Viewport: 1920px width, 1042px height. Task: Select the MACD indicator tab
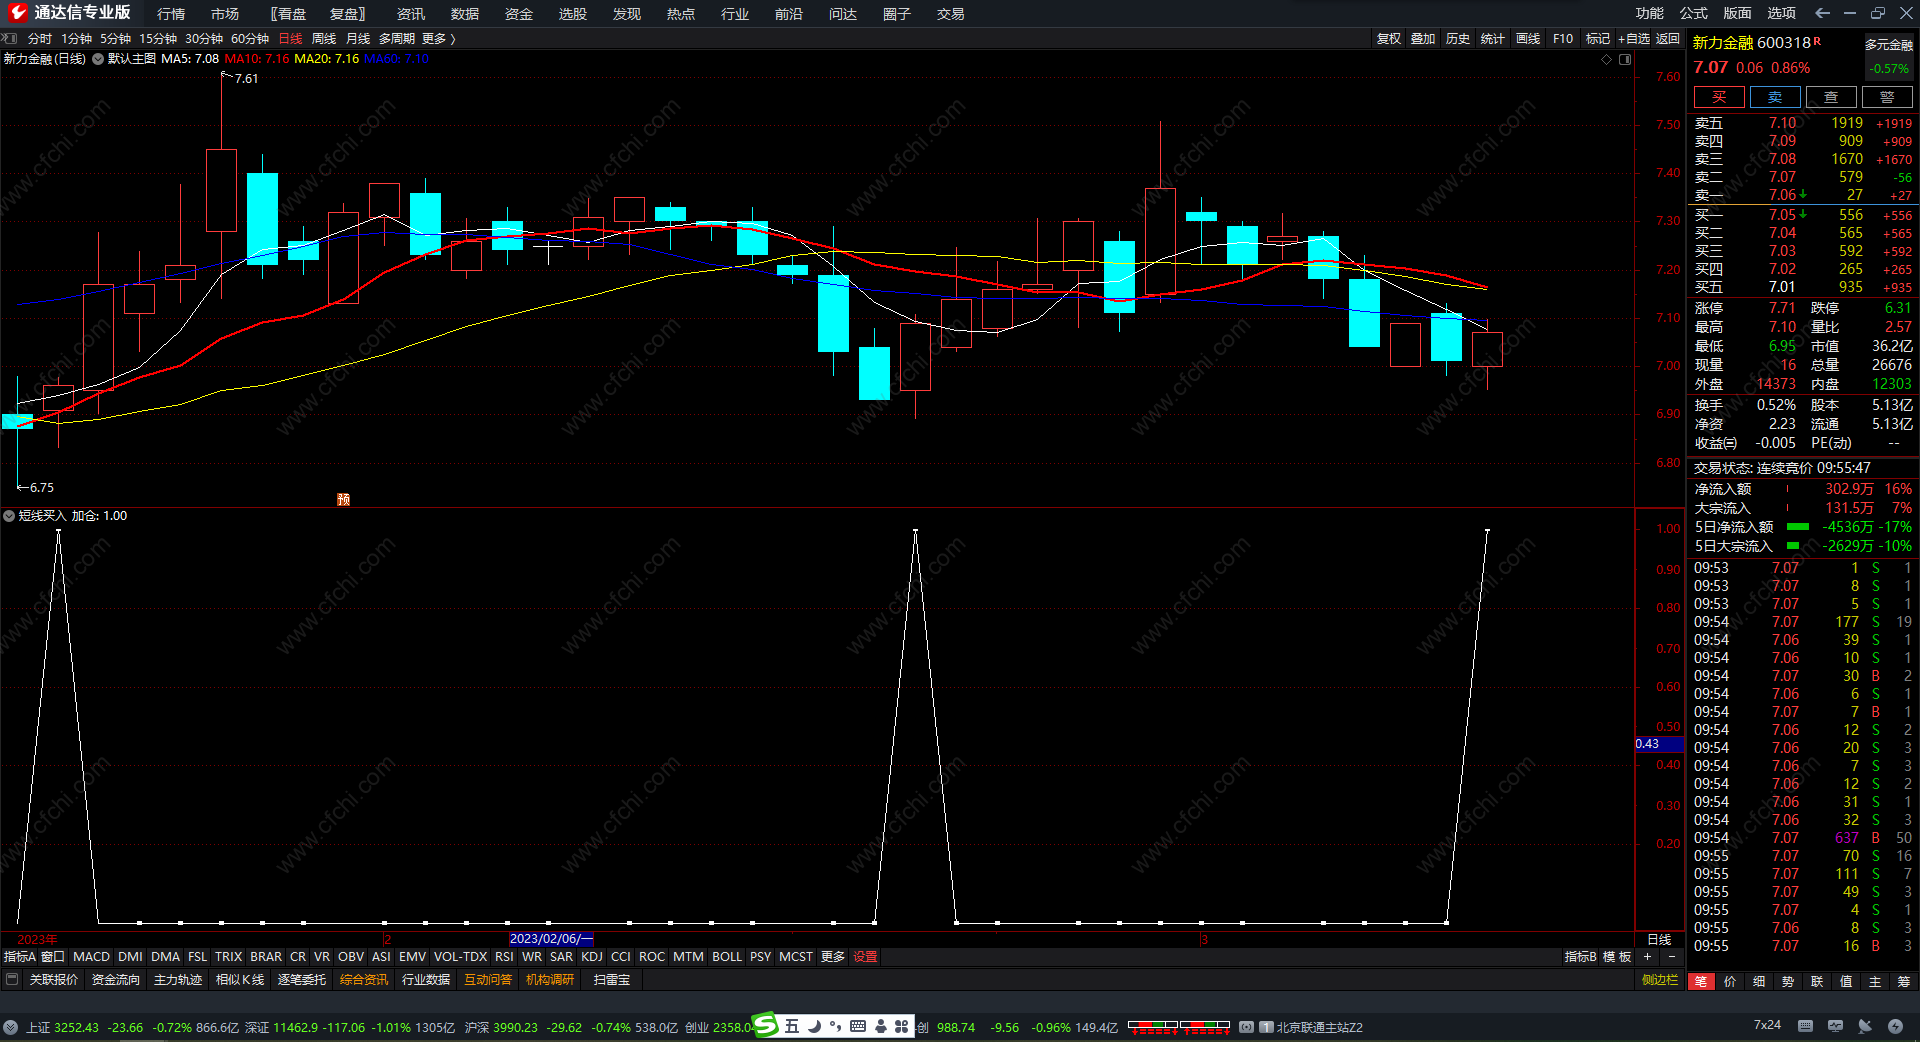pos(92,957)
